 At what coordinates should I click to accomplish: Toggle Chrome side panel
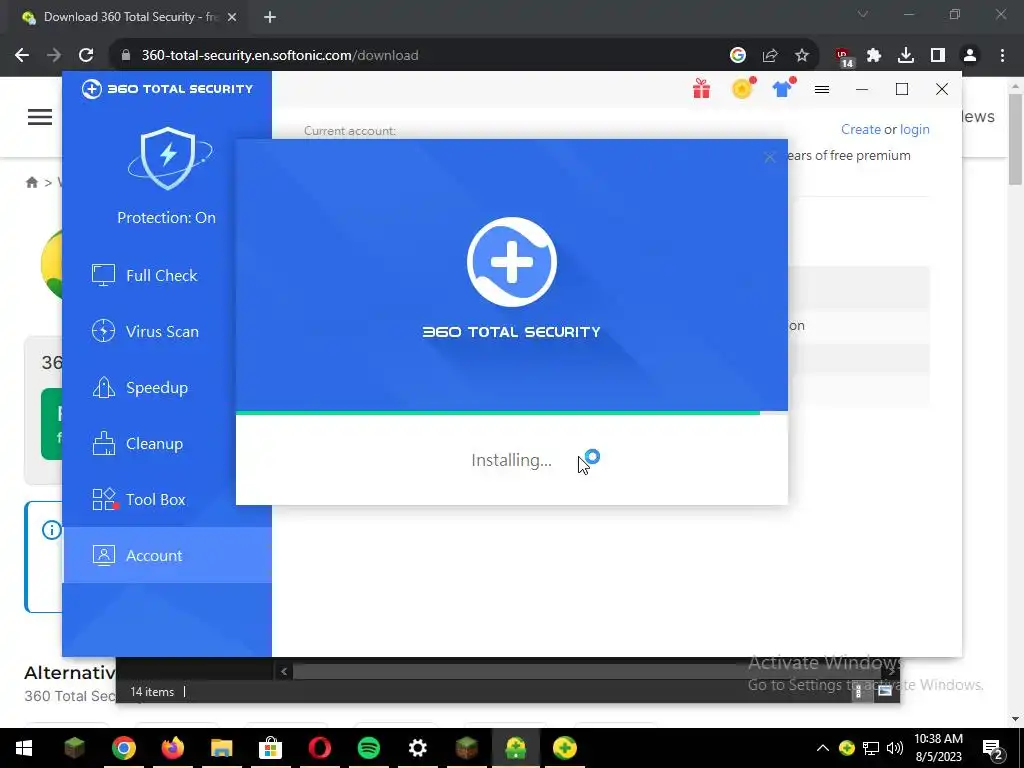point(938,56)
